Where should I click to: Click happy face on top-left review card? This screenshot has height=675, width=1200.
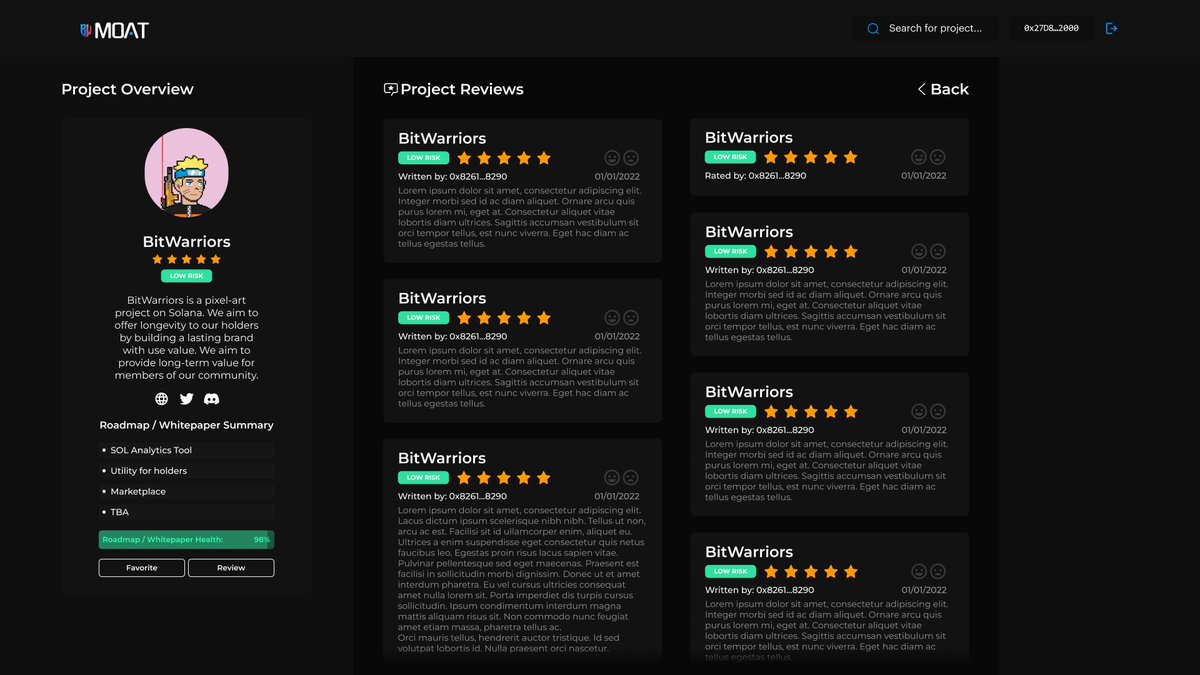(612, 158)
